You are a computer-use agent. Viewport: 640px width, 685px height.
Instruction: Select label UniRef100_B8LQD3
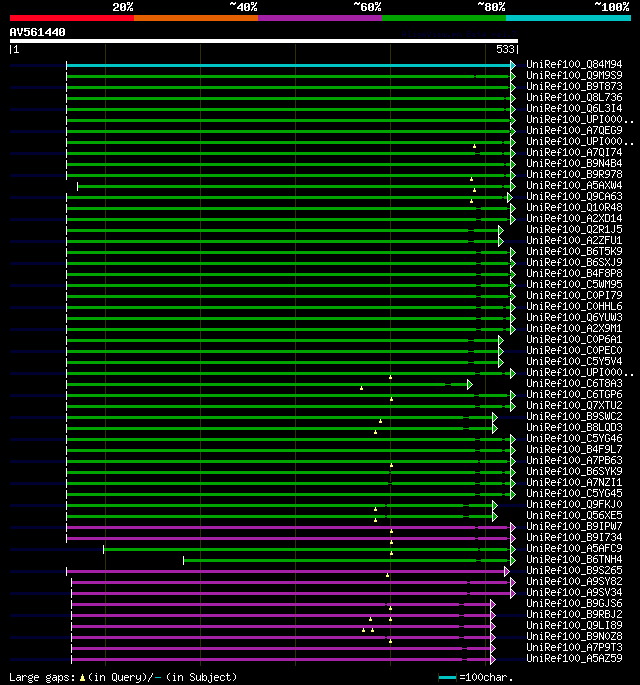click(x=574, y=427)
